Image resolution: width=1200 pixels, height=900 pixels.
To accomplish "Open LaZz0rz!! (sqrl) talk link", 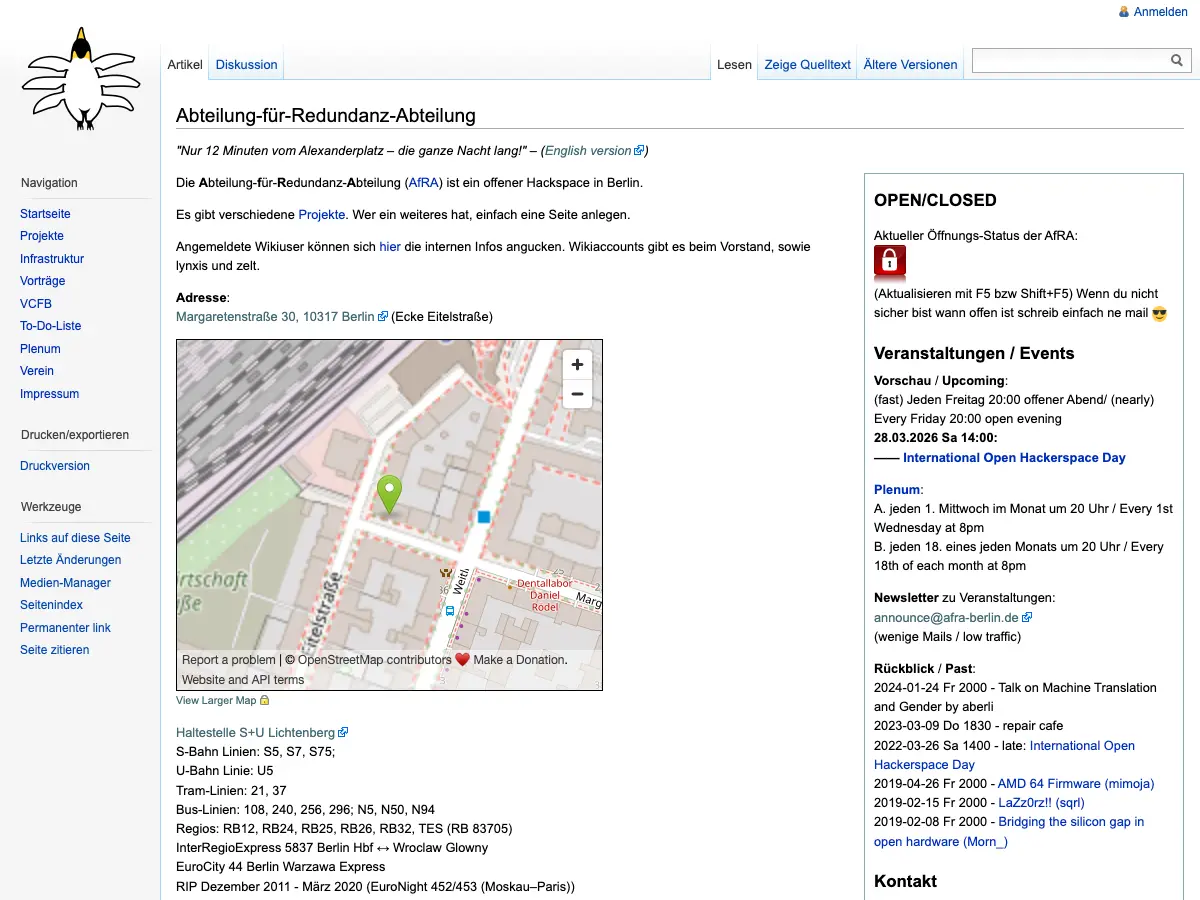I will pos(1041,803).
